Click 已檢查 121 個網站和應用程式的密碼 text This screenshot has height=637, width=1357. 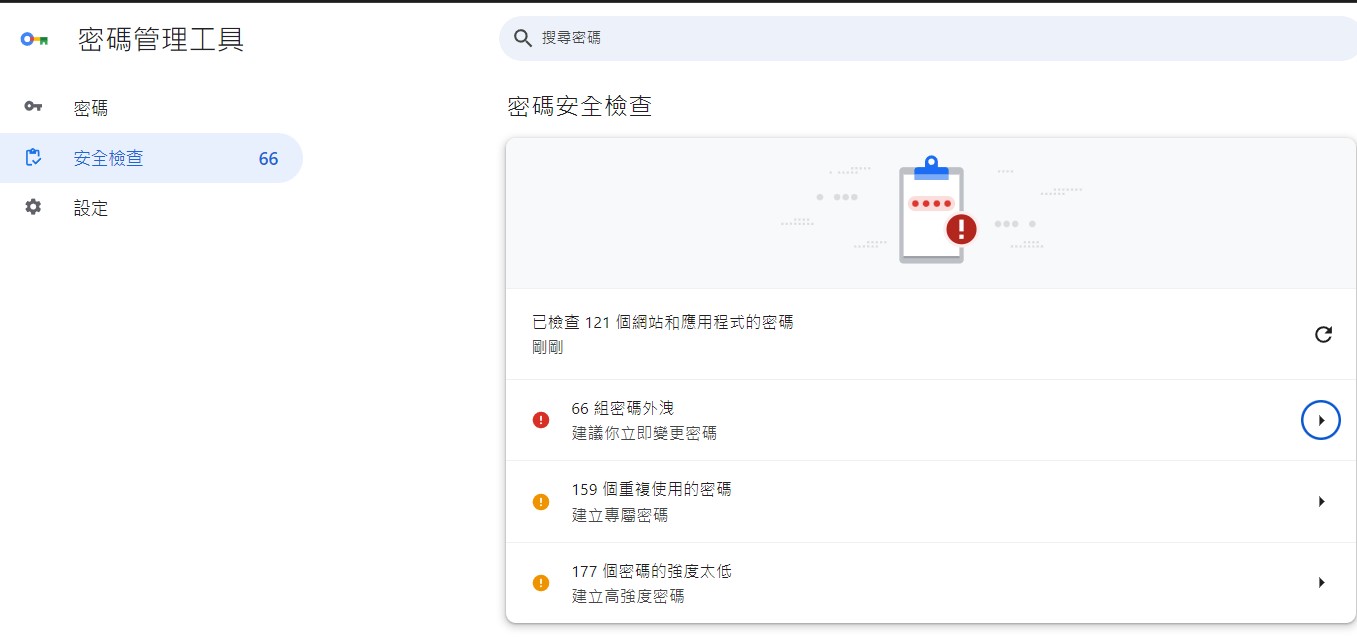[x=663, y=322]
